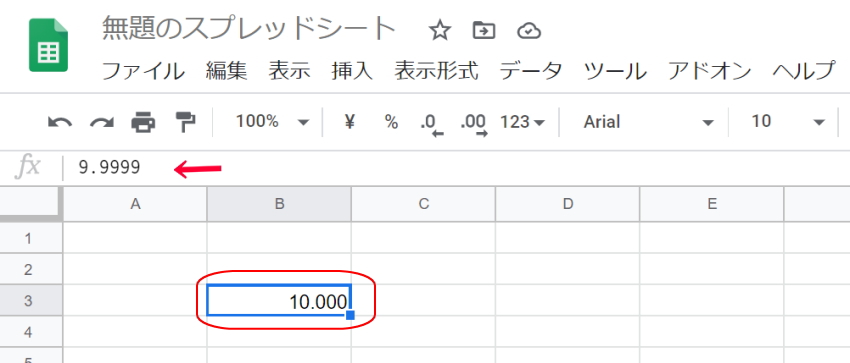The width and height of the screenshot is (850, 363).
Task: Open the 123 number formats dropdown
Action: [522, 122]
